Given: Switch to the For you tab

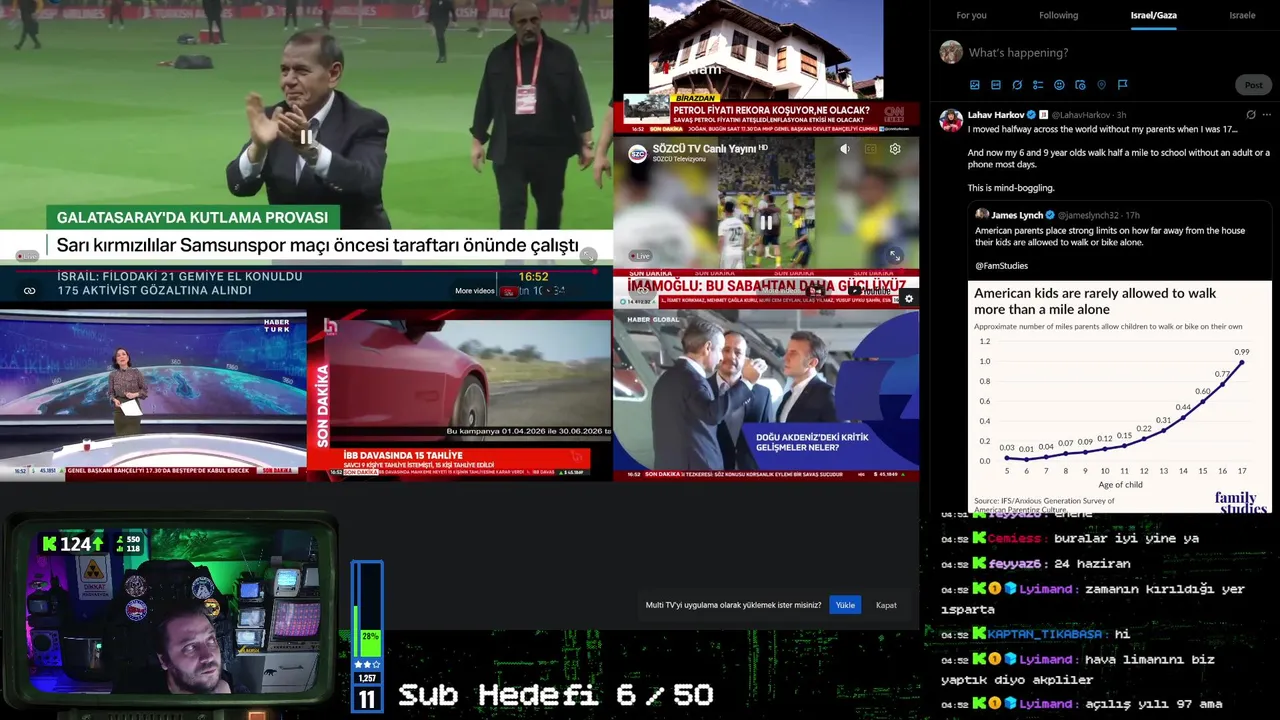Looking at the screenshot, I should click(x=971, y=15).
